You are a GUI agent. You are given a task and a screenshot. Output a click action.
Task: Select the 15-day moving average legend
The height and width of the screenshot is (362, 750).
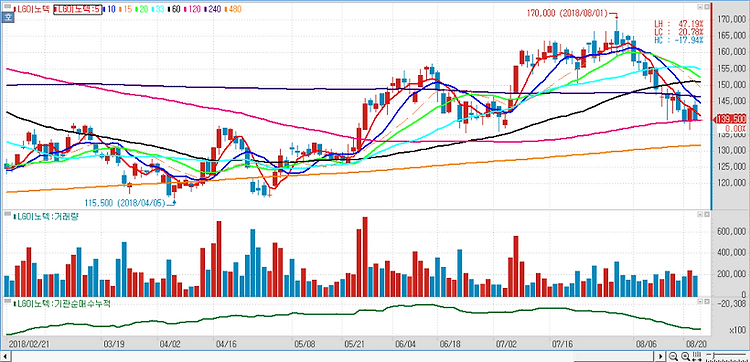(124, 9)
